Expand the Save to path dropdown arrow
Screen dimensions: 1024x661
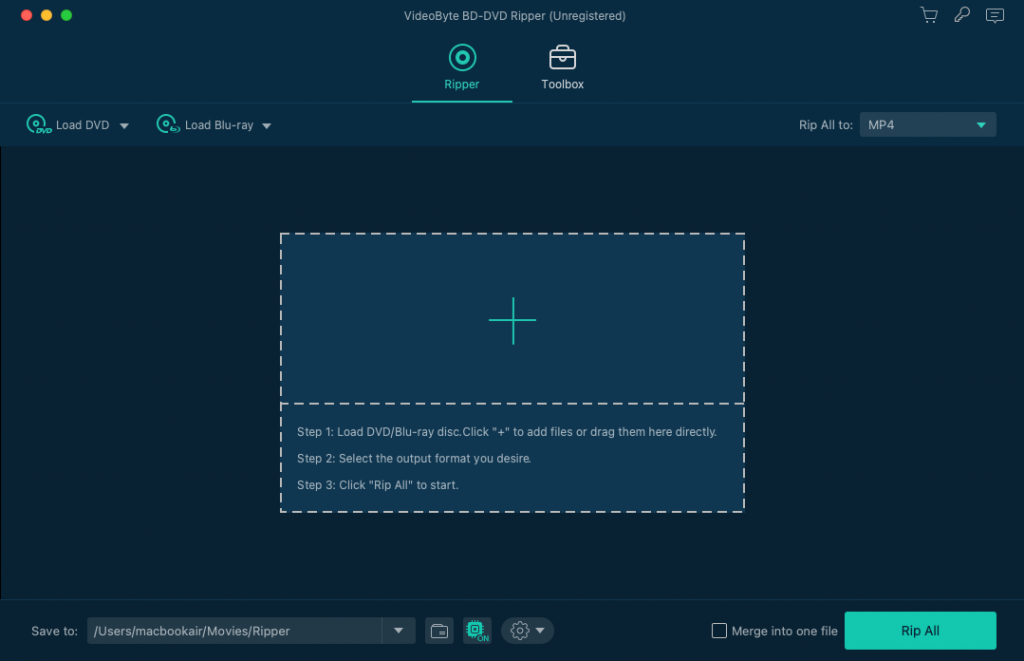398,631
